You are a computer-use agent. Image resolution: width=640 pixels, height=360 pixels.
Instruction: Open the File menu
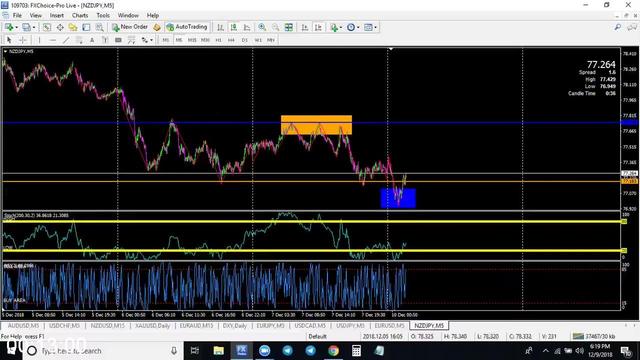17,15
